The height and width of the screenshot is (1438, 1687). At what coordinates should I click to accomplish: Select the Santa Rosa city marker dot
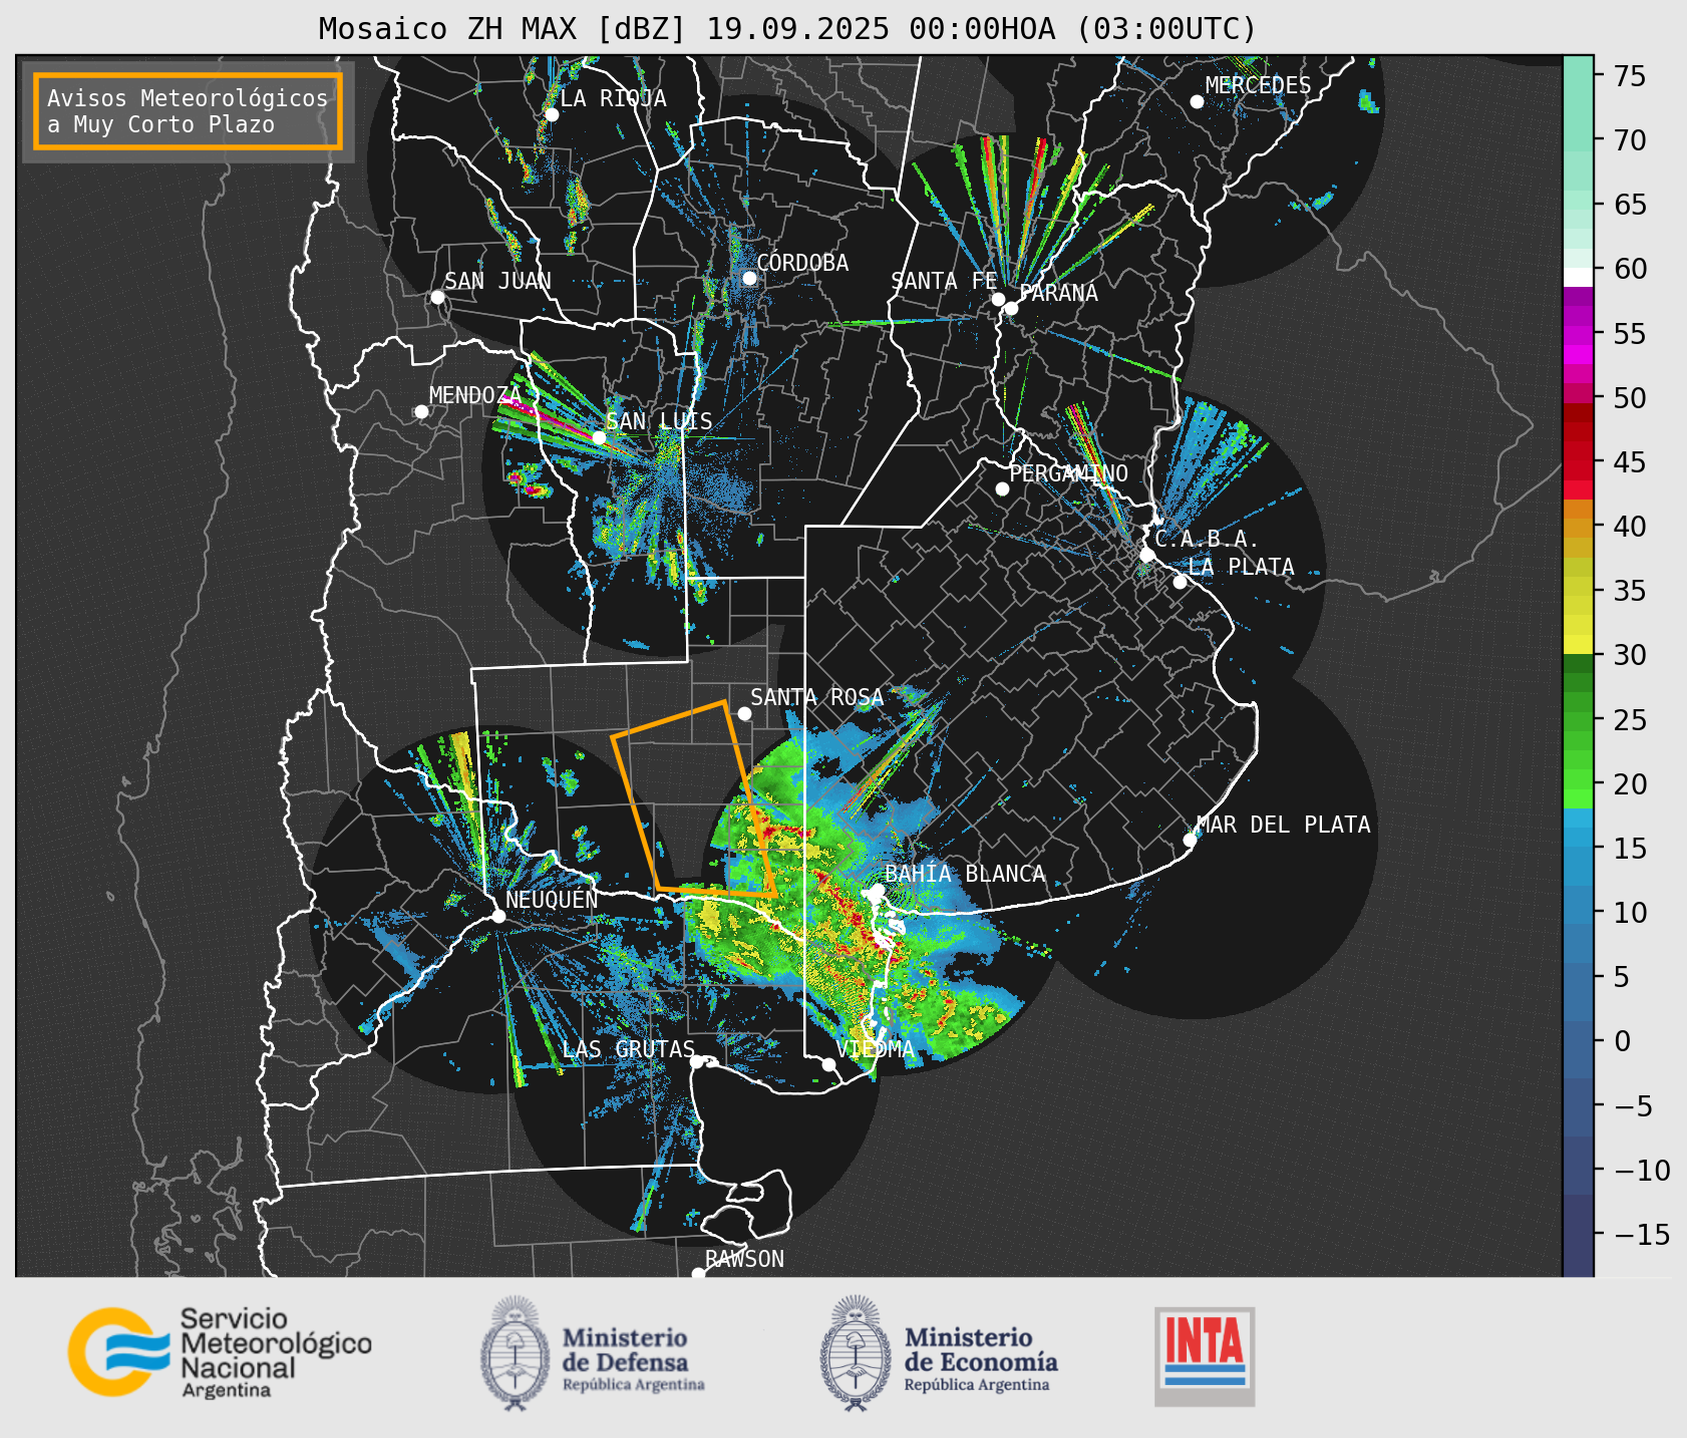click(x=744, y=713)
